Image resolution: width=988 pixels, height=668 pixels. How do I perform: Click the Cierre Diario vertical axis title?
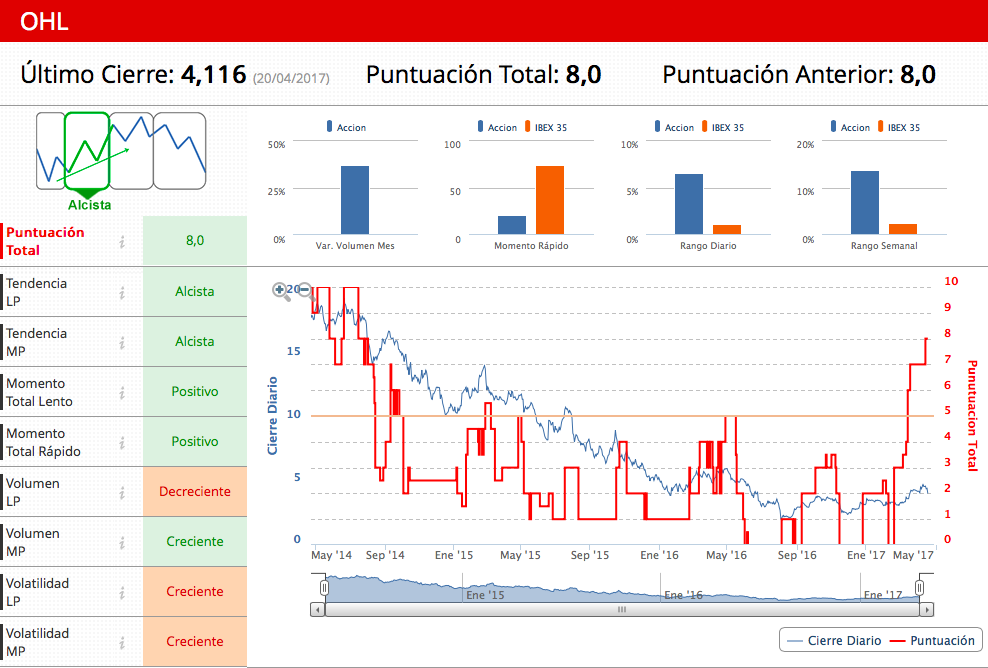tap(272, 416)
